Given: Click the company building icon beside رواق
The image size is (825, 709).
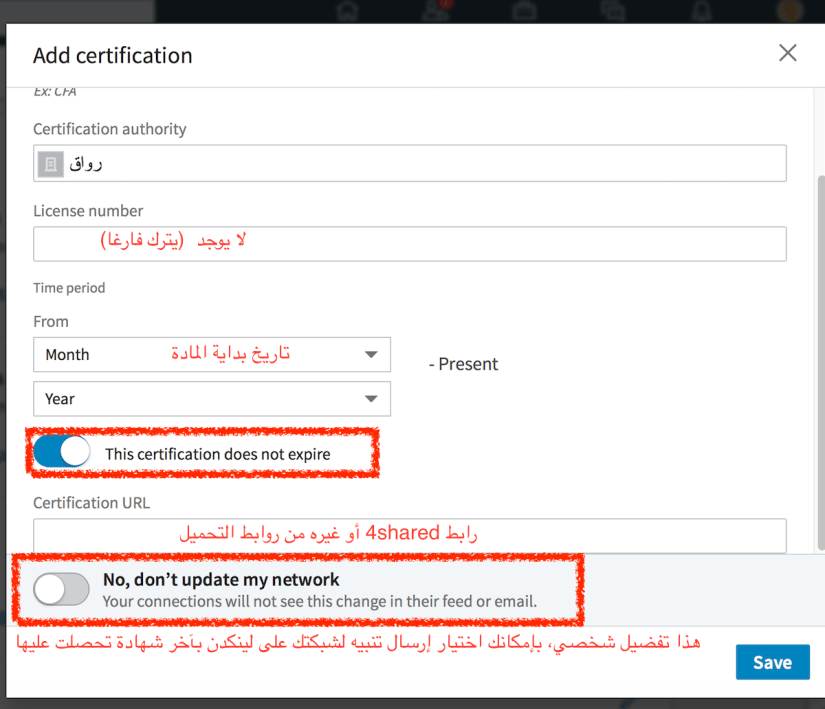Looking at the screenshot, I should pos(50,163).
